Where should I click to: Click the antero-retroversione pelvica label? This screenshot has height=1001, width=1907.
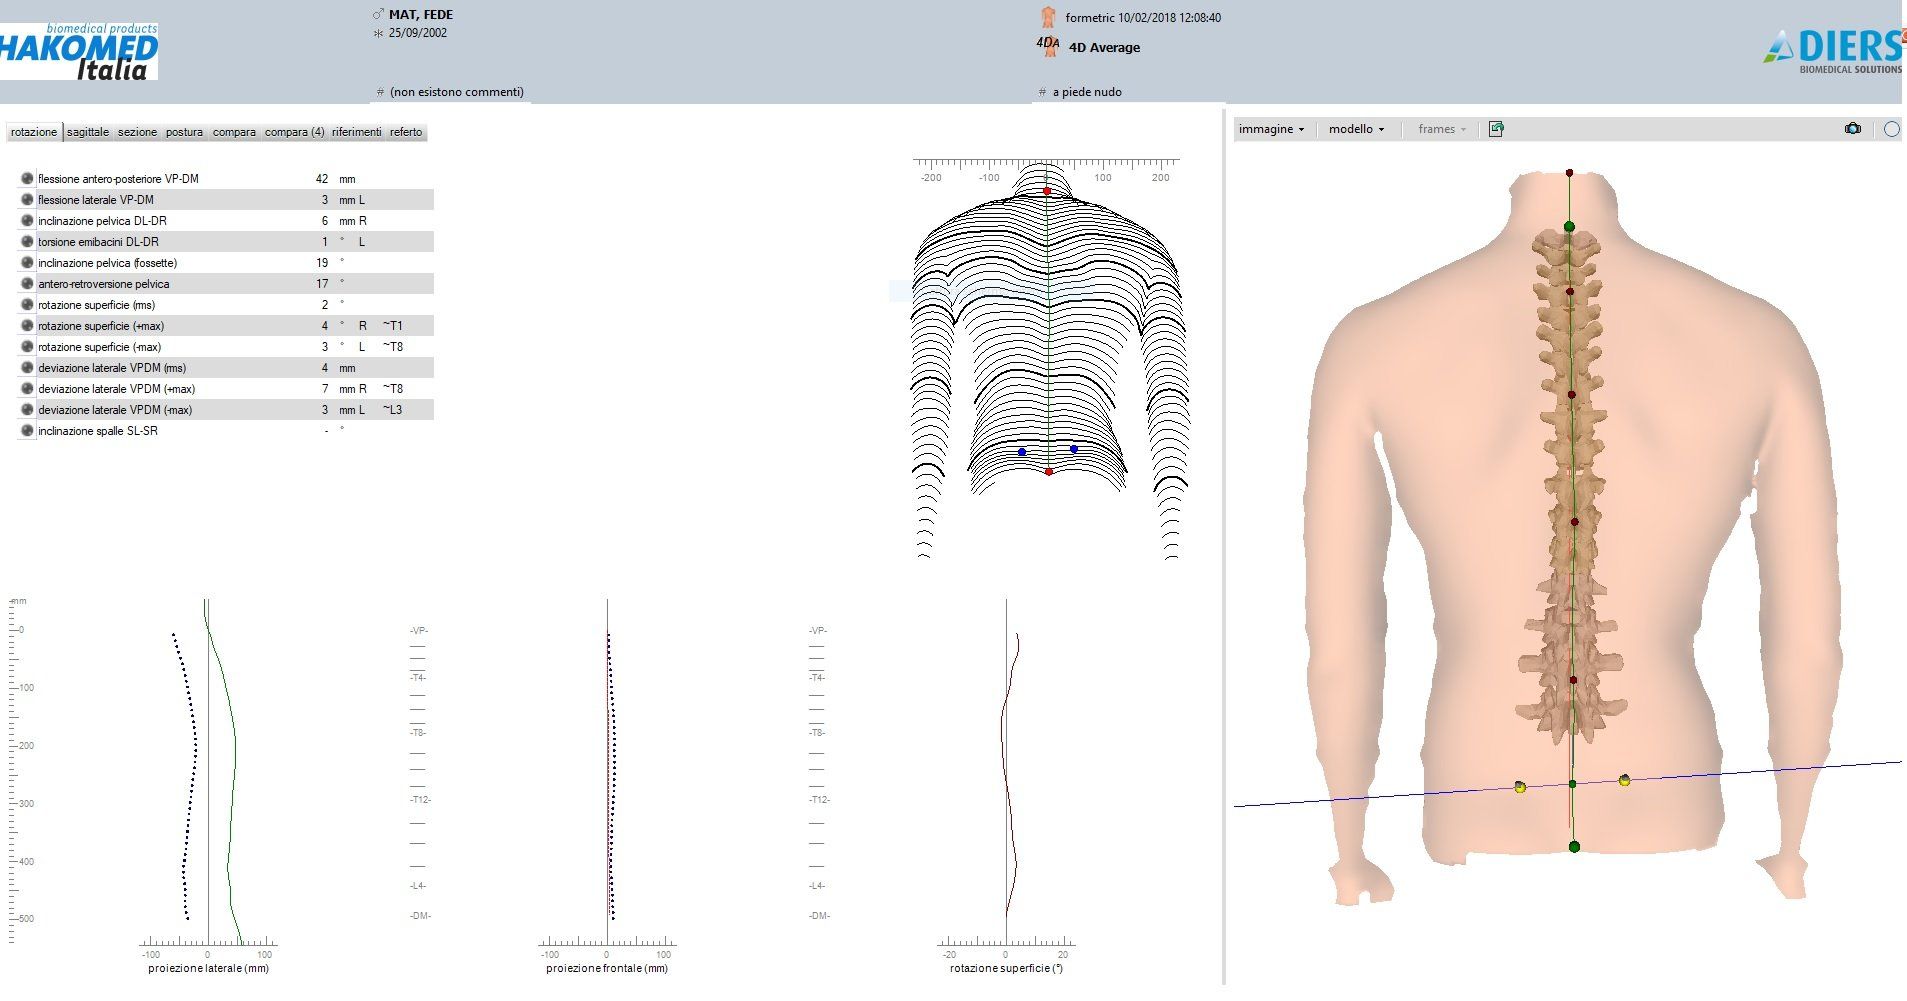tap(104, 284)
